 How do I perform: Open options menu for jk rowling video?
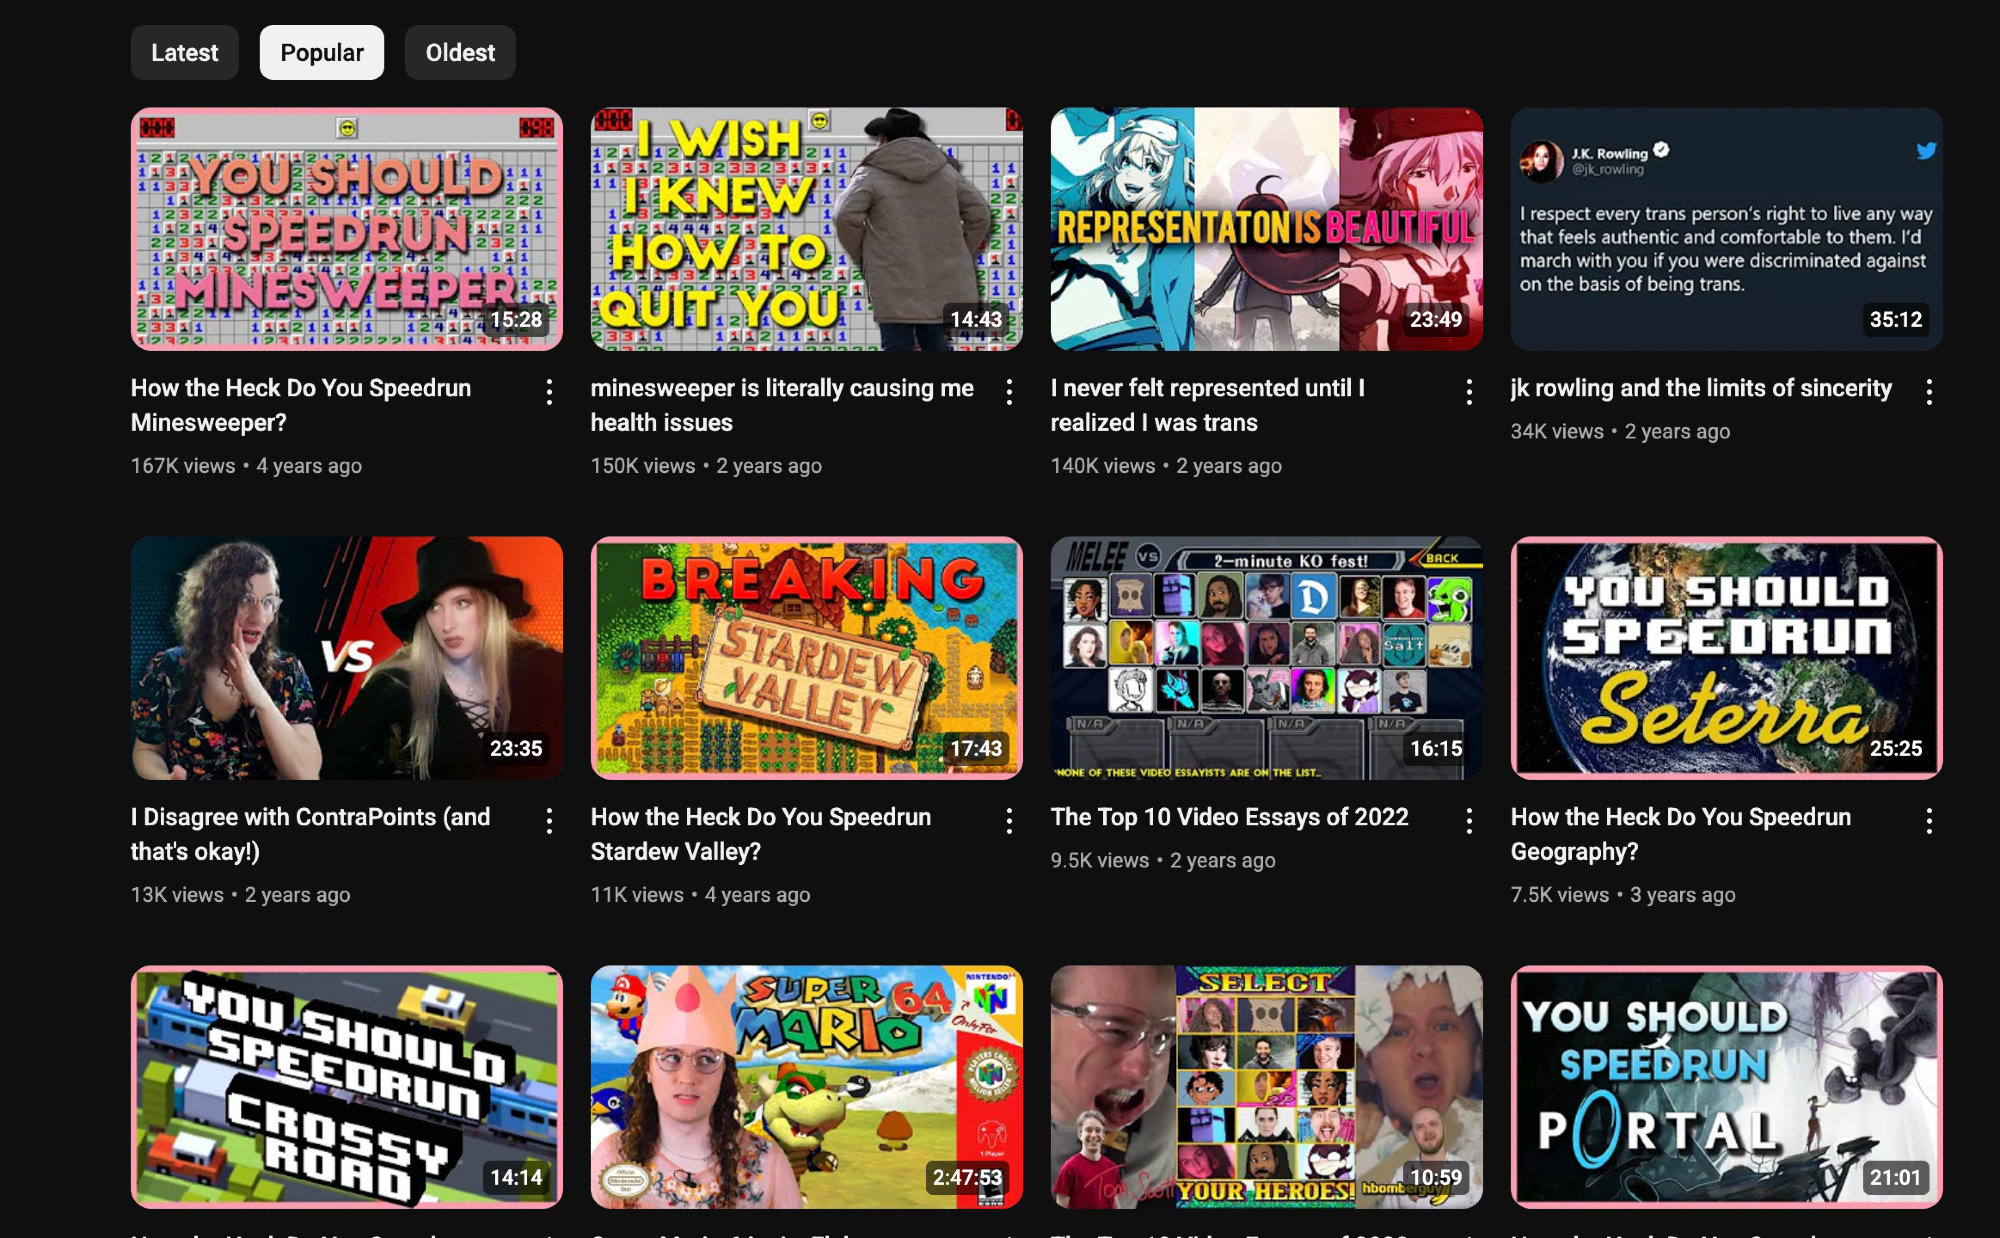point(1929,392)
